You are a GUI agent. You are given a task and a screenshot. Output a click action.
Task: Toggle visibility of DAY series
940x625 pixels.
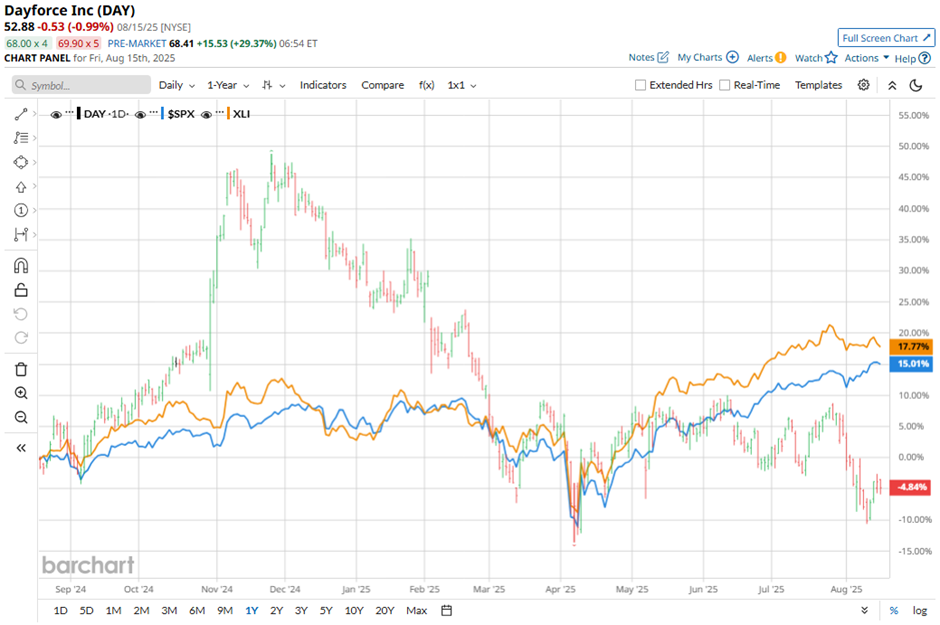click(56, 114)
